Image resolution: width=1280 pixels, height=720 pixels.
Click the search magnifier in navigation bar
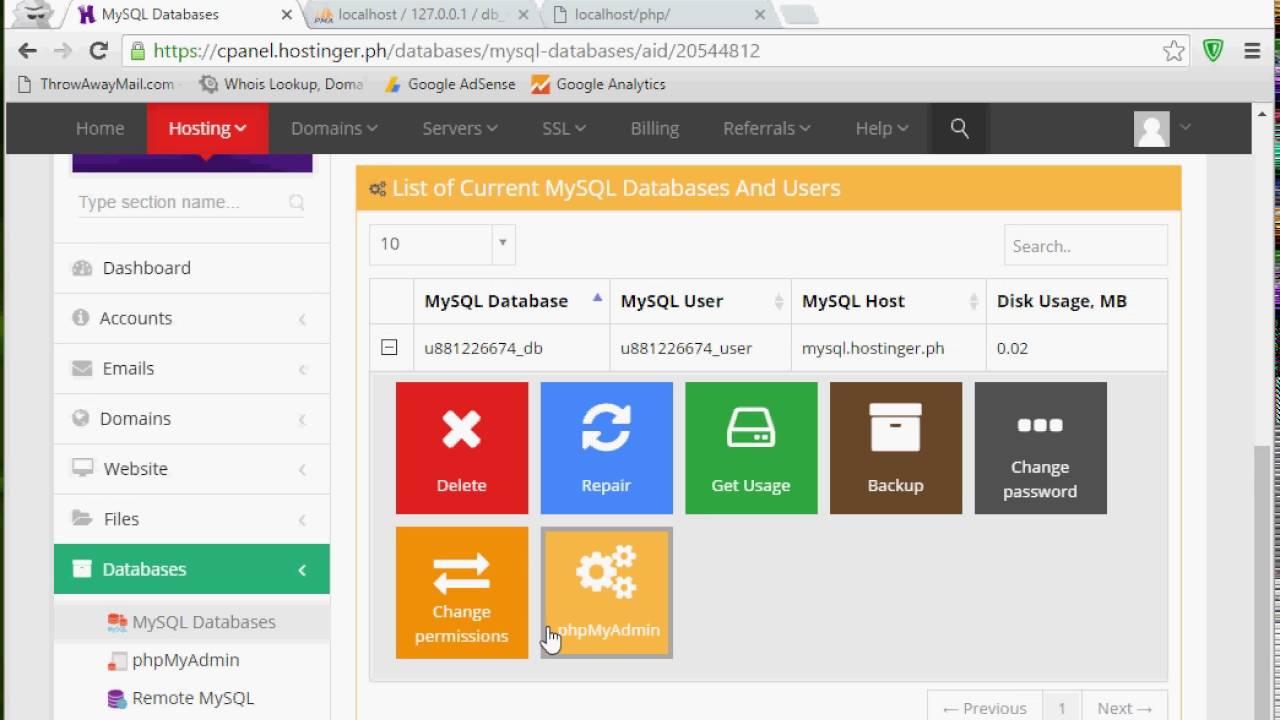(x=960, y=128)
